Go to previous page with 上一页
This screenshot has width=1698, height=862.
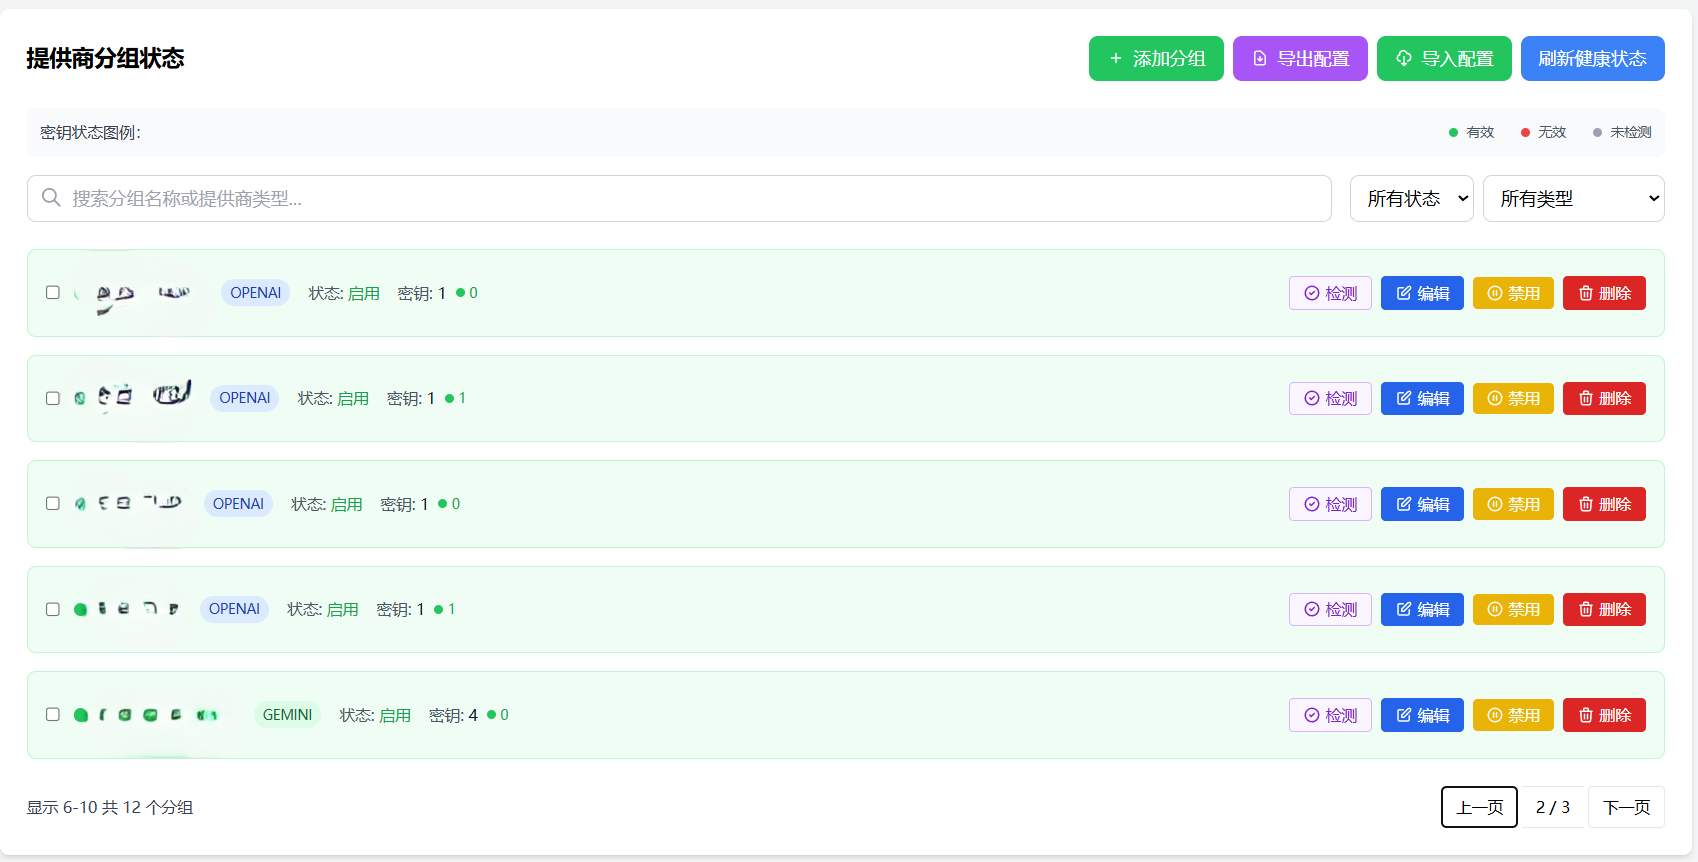click(x=1479, y=807)
